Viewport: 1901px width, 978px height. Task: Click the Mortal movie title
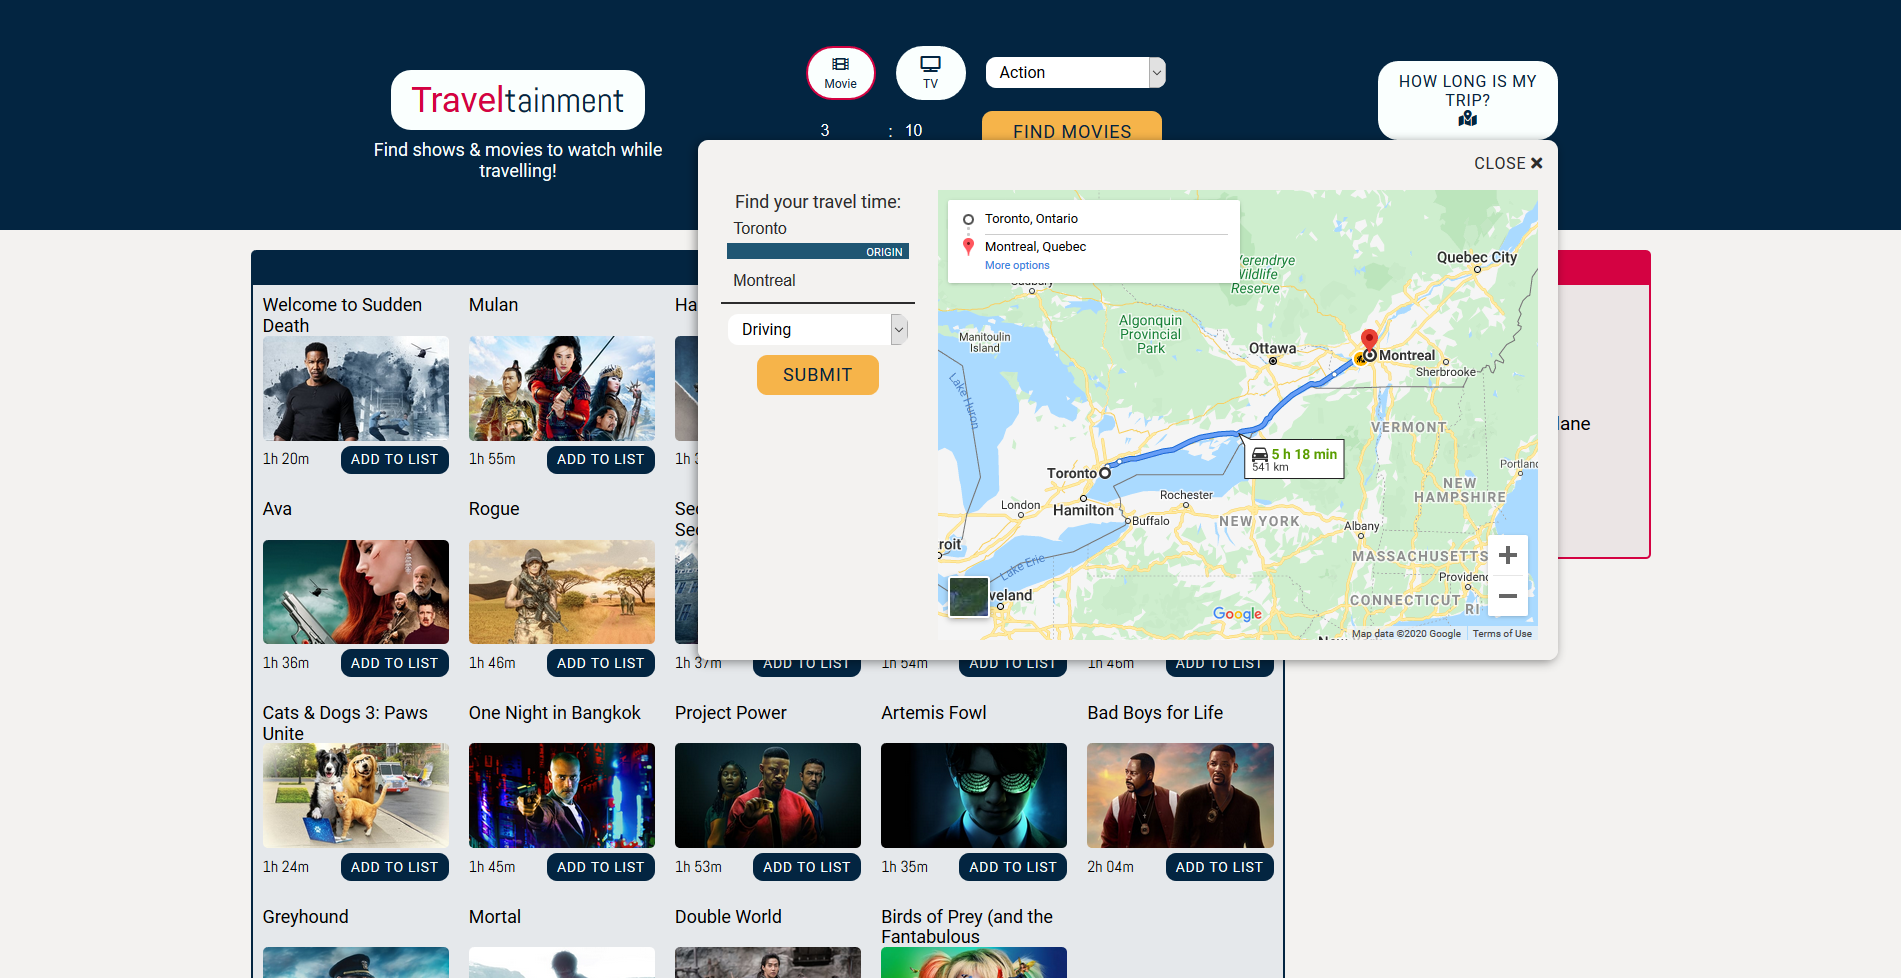click(x=495, y=917)
